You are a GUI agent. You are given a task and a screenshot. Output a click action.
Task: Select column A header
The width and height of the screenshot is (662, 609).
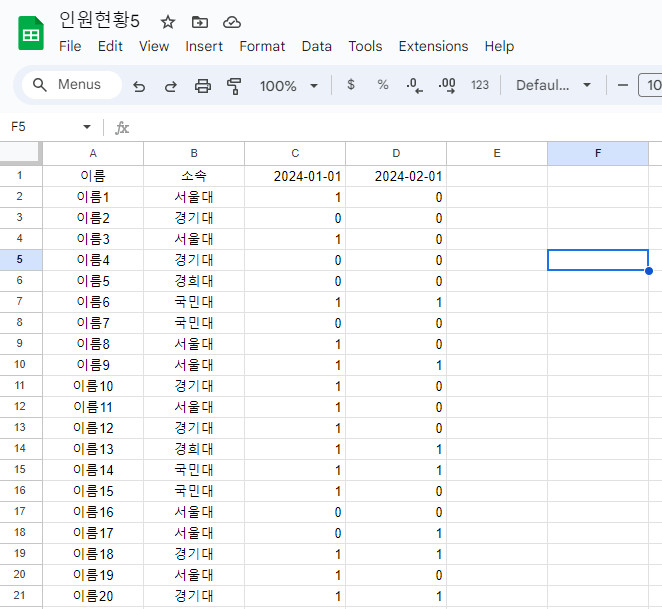[93, 153]
